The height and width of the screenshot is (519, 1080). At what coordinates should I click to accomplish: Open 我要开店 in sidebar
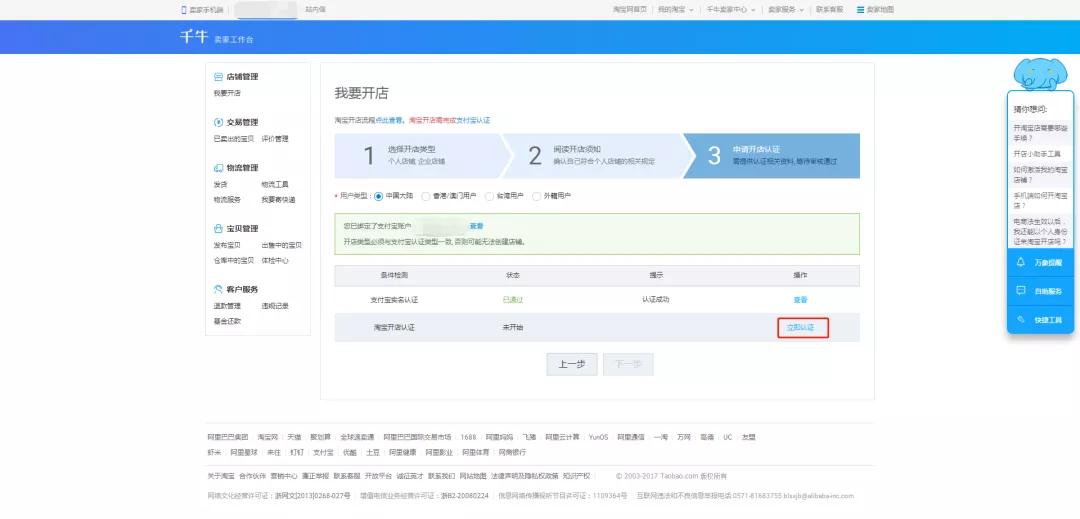coord(227,93)
